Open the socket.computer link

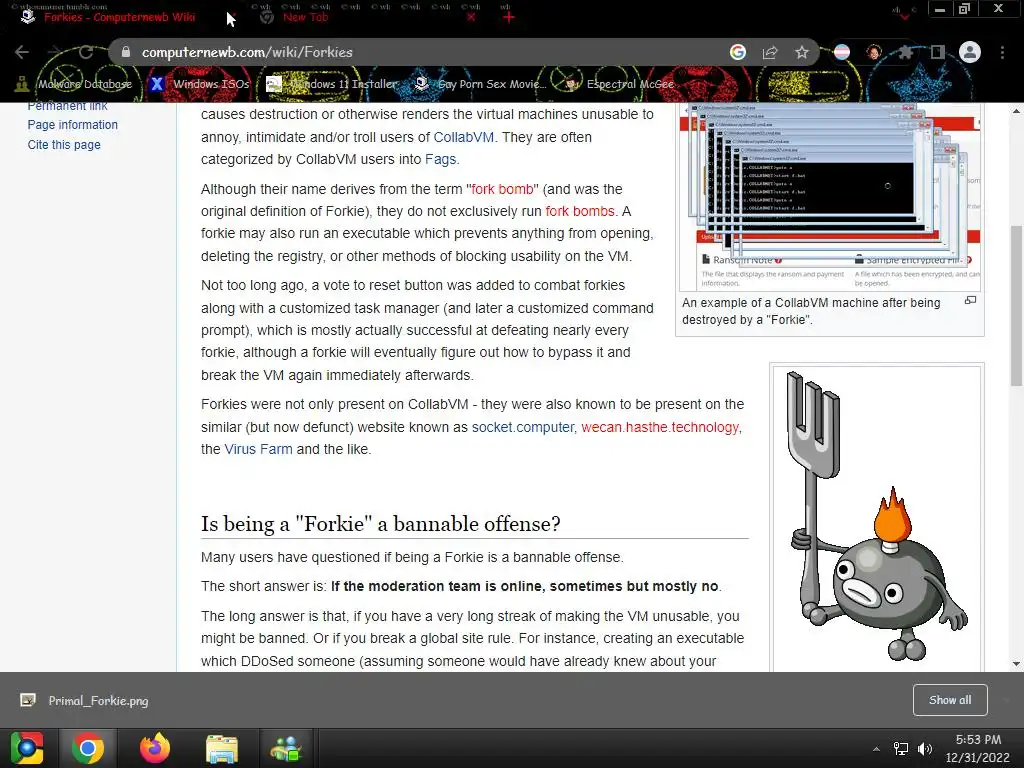522,427
